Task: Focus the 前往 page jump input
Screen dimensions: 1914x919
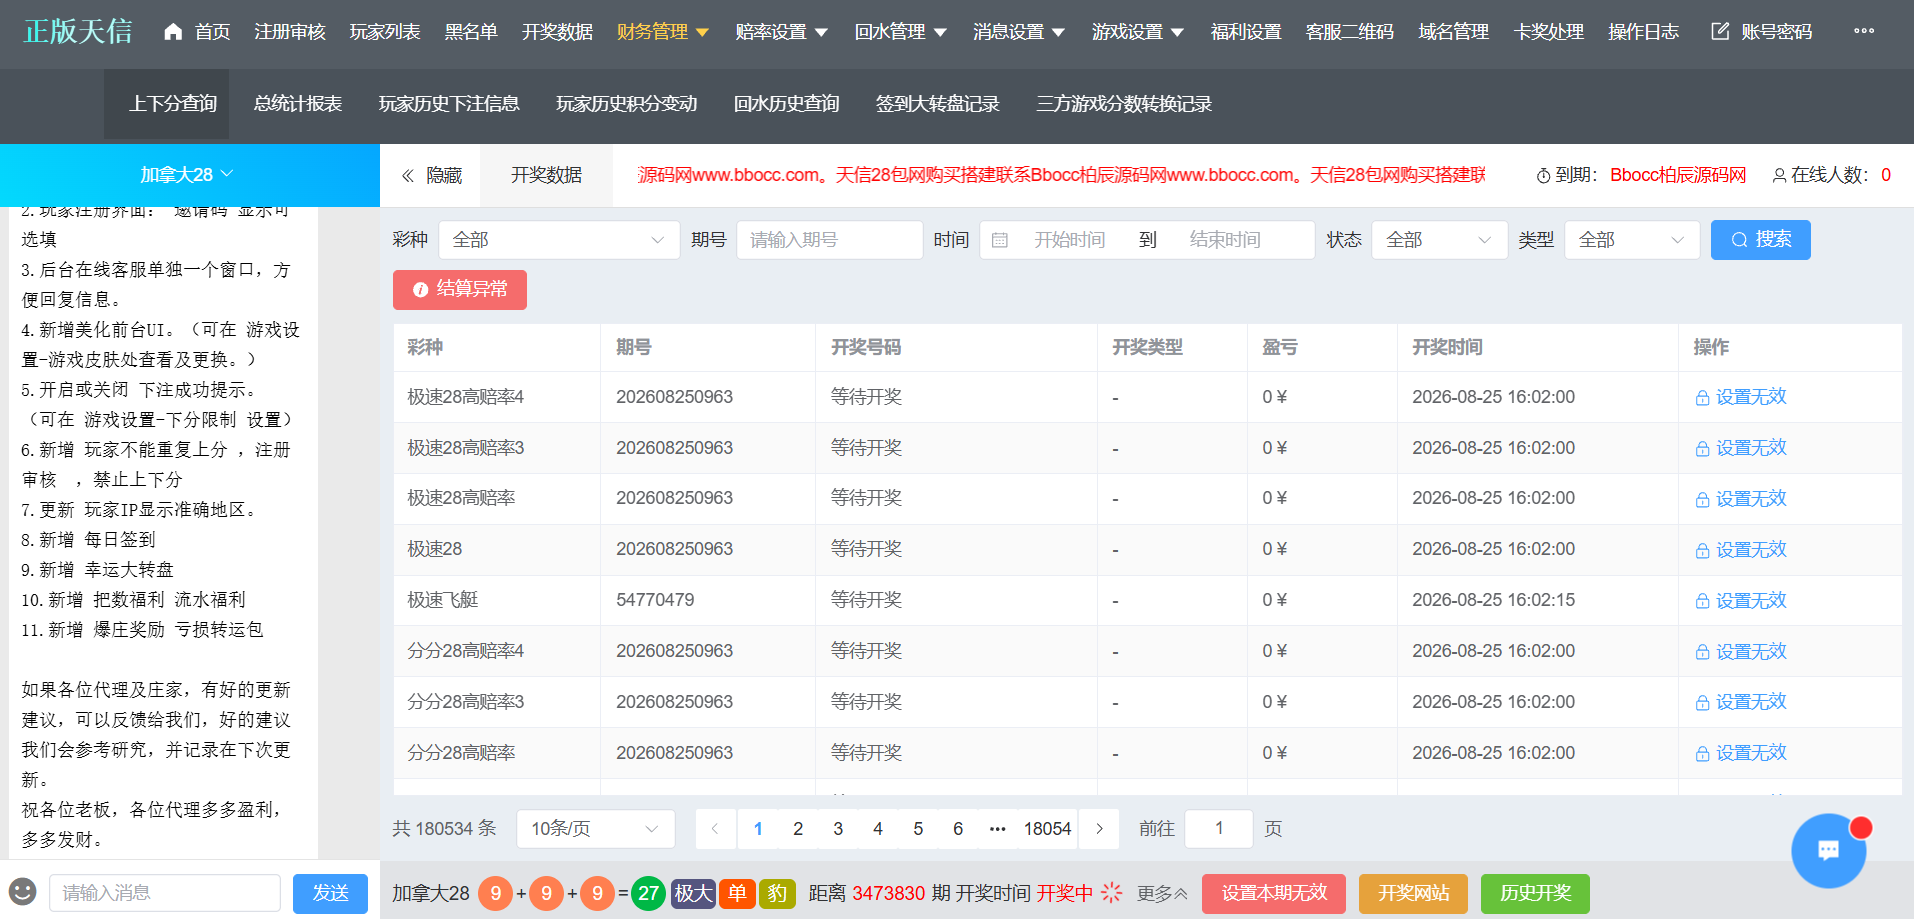Action: pos(1219,829)
